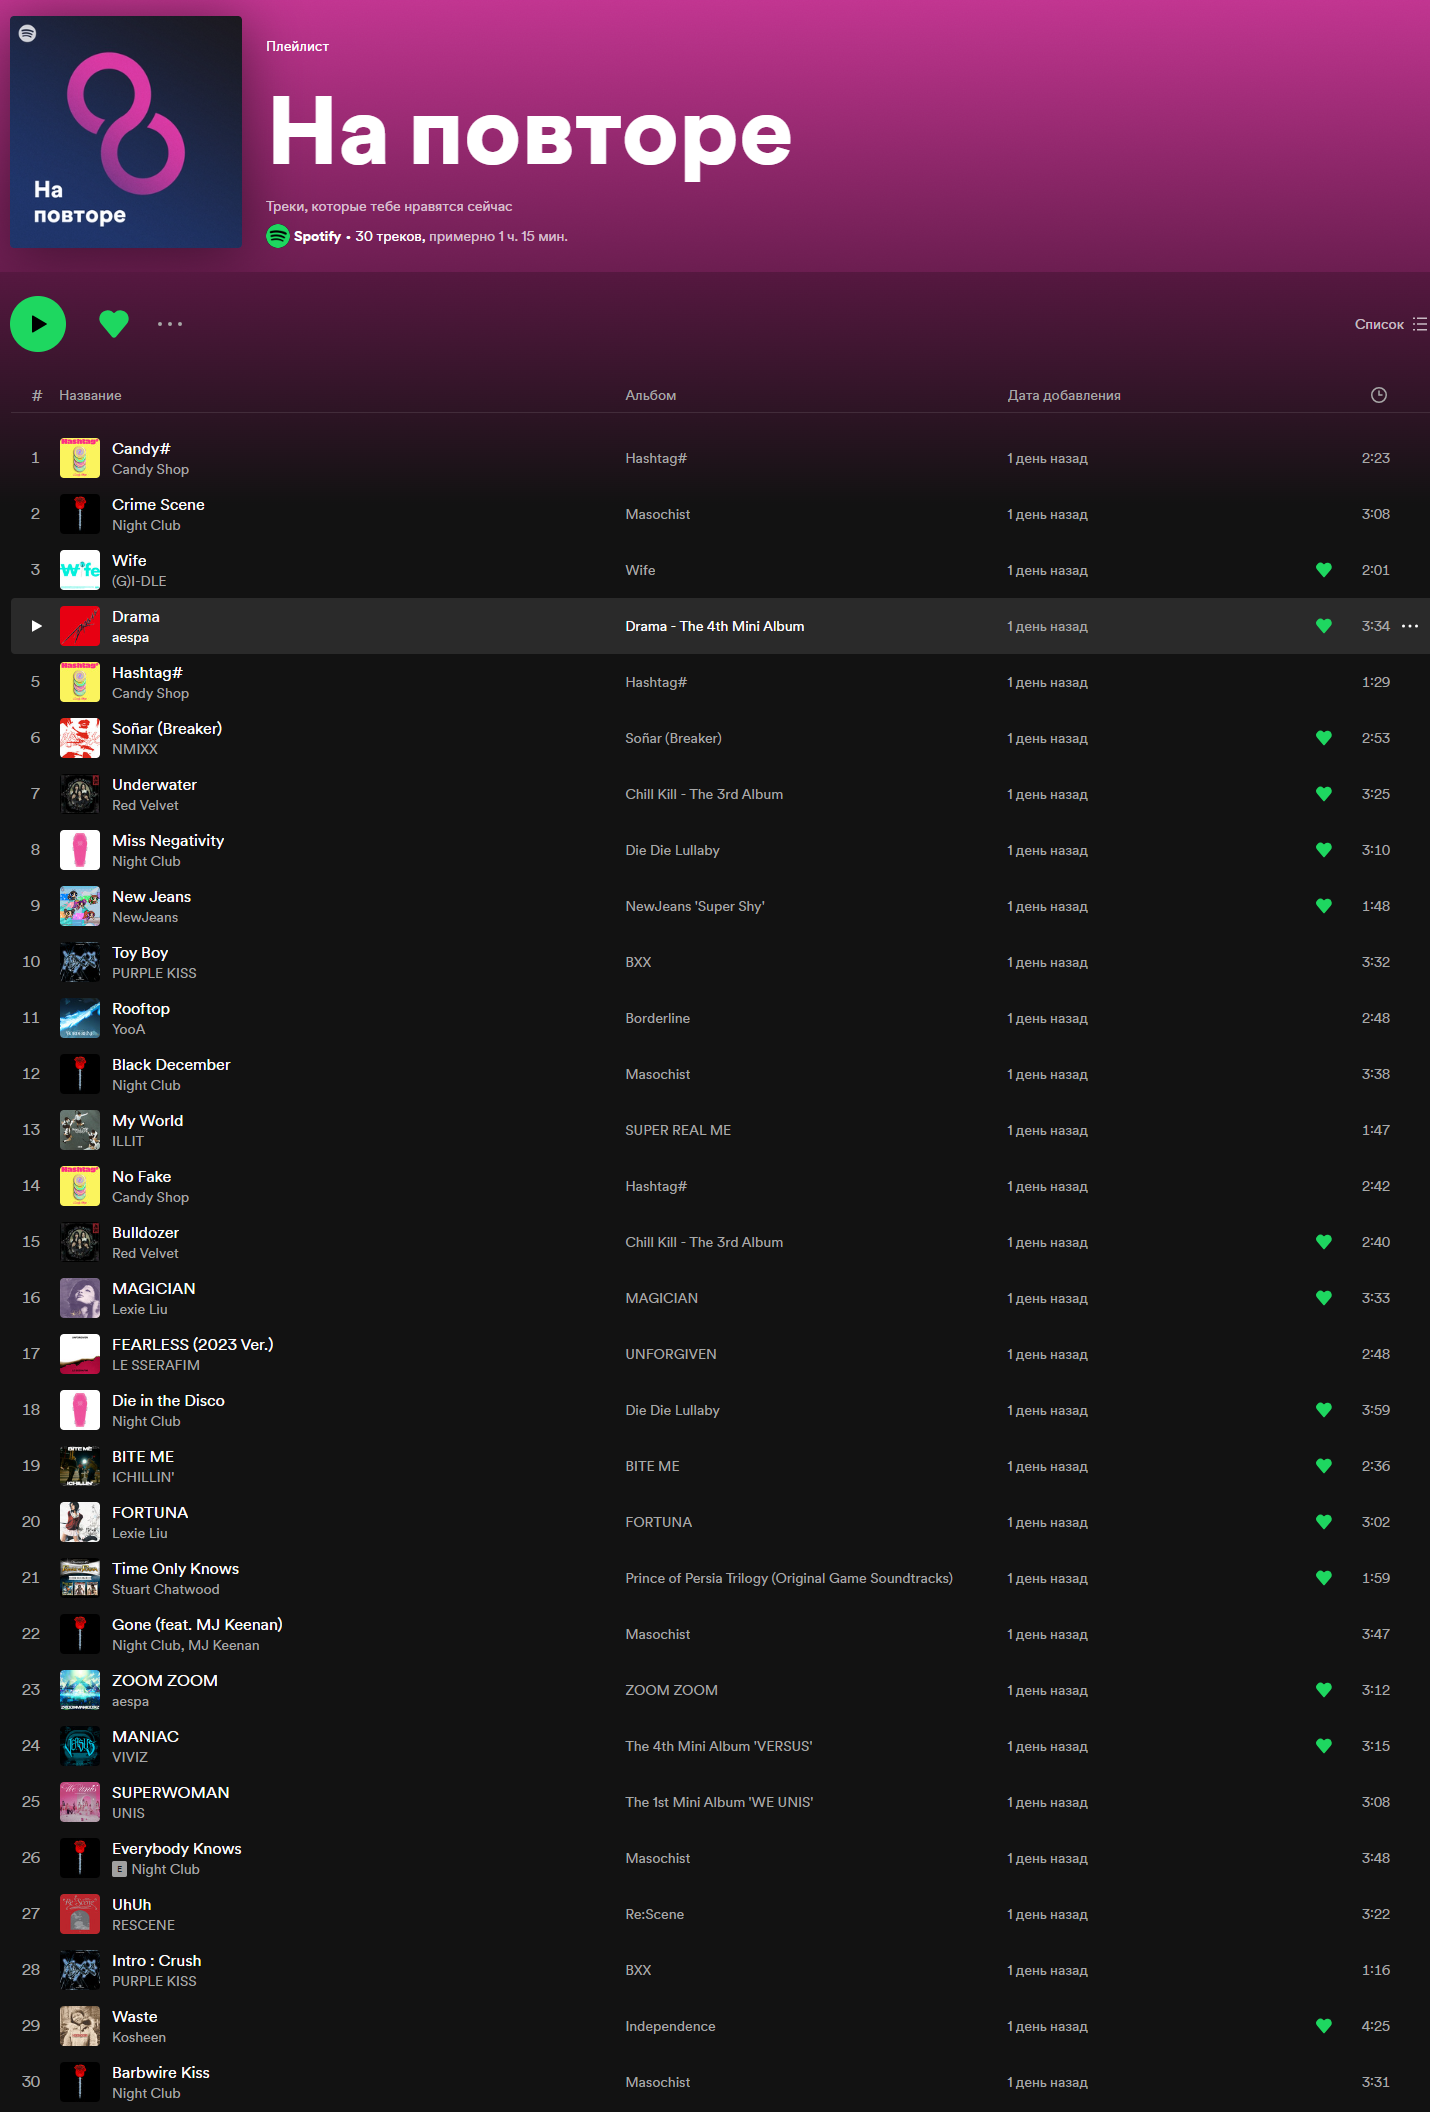Viewport: 1430px width, 2112px height.
Task: Sort by duration clock icon
Action: point(1379,395)
